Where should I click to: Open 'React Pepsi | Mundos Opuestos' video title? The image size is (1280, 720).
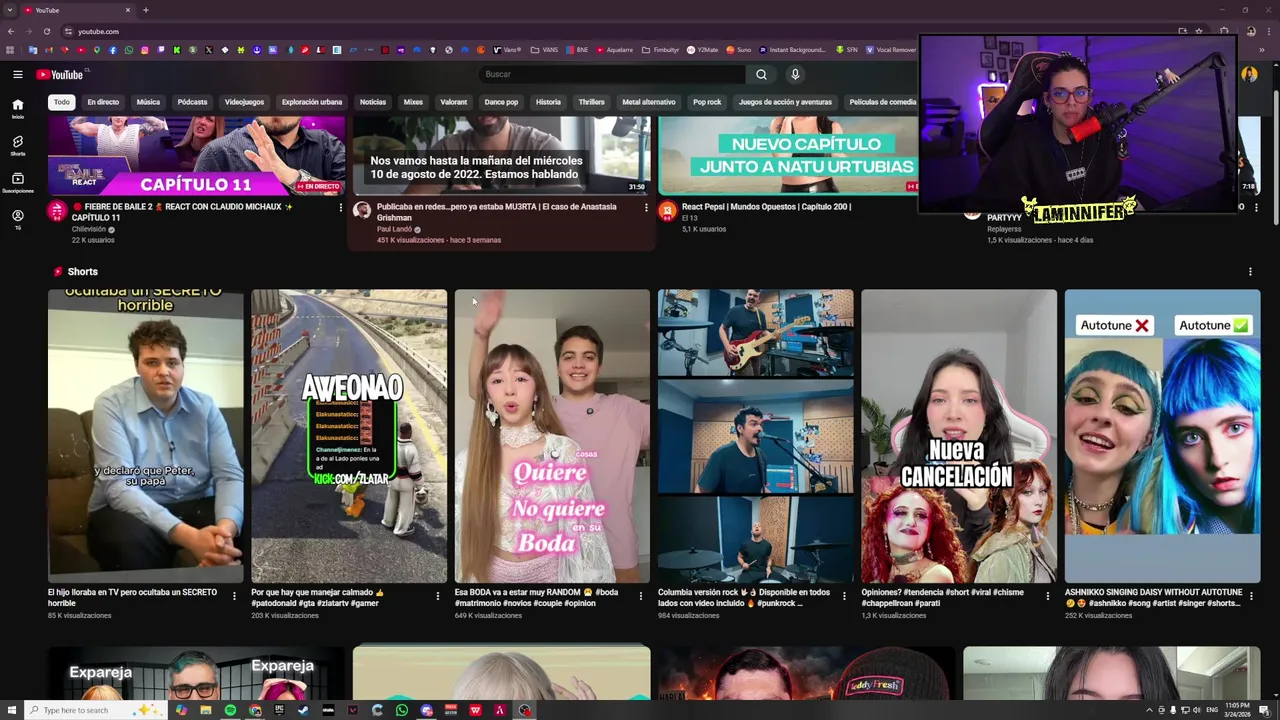(x=766, y=207)
